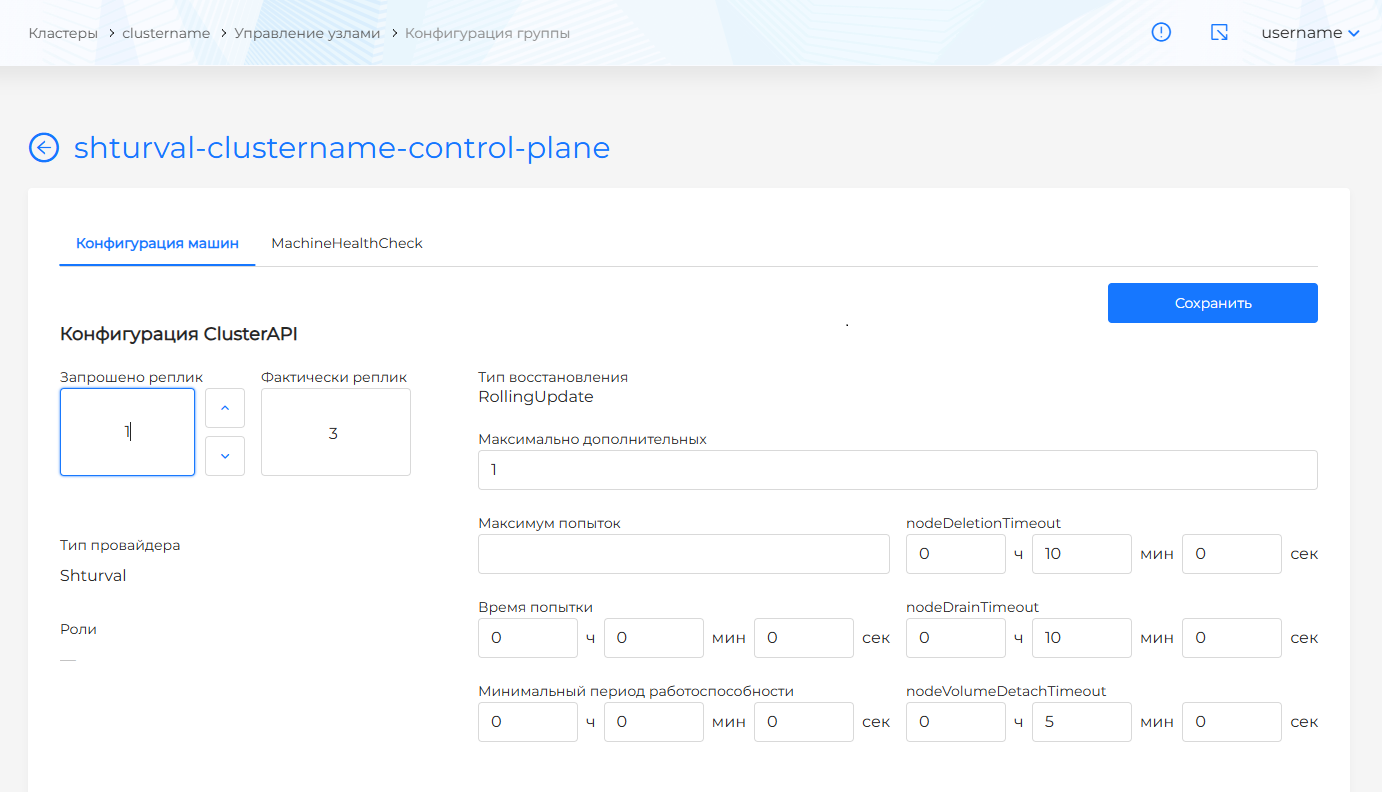Edit Время попытки seconds field
The width and height of the screenshot is (1382, 792).
click(803, 638)
